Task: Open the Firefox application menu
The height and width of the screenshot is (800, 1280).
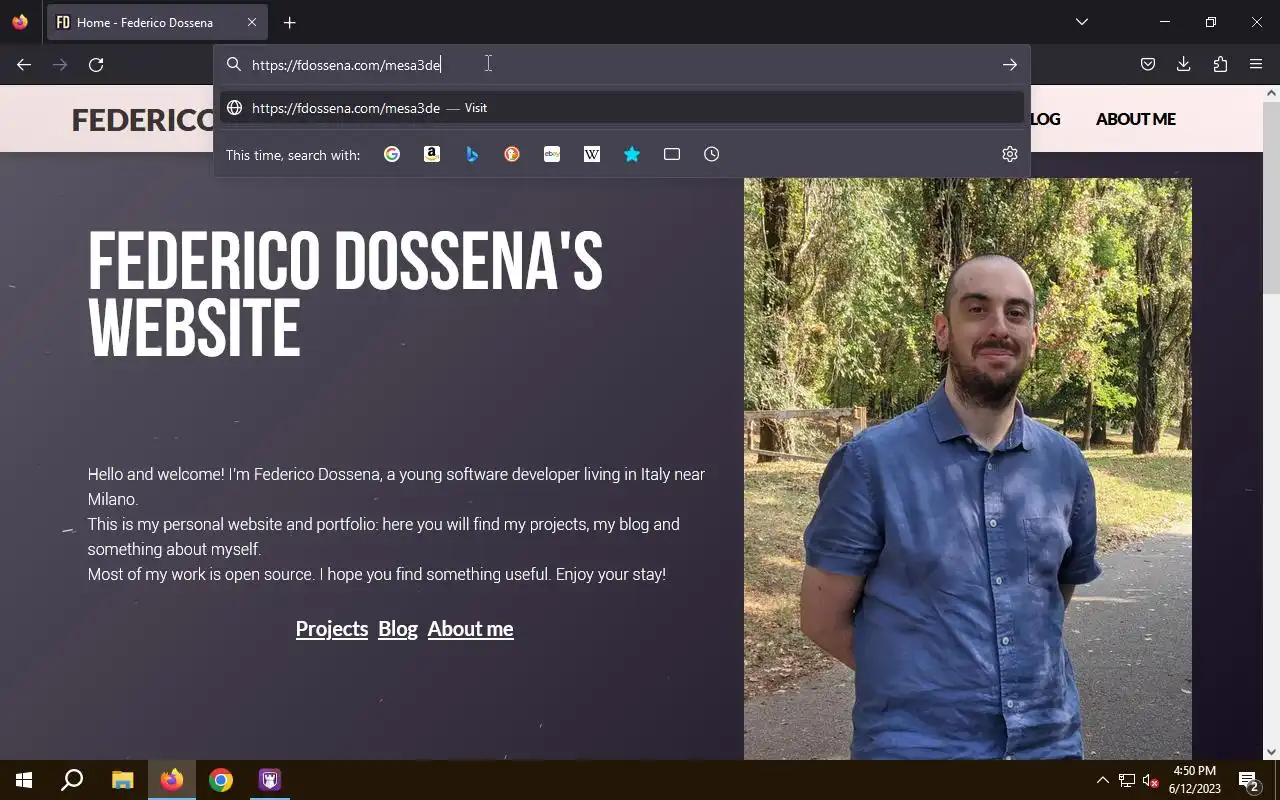Action: tap(1256, 65)
